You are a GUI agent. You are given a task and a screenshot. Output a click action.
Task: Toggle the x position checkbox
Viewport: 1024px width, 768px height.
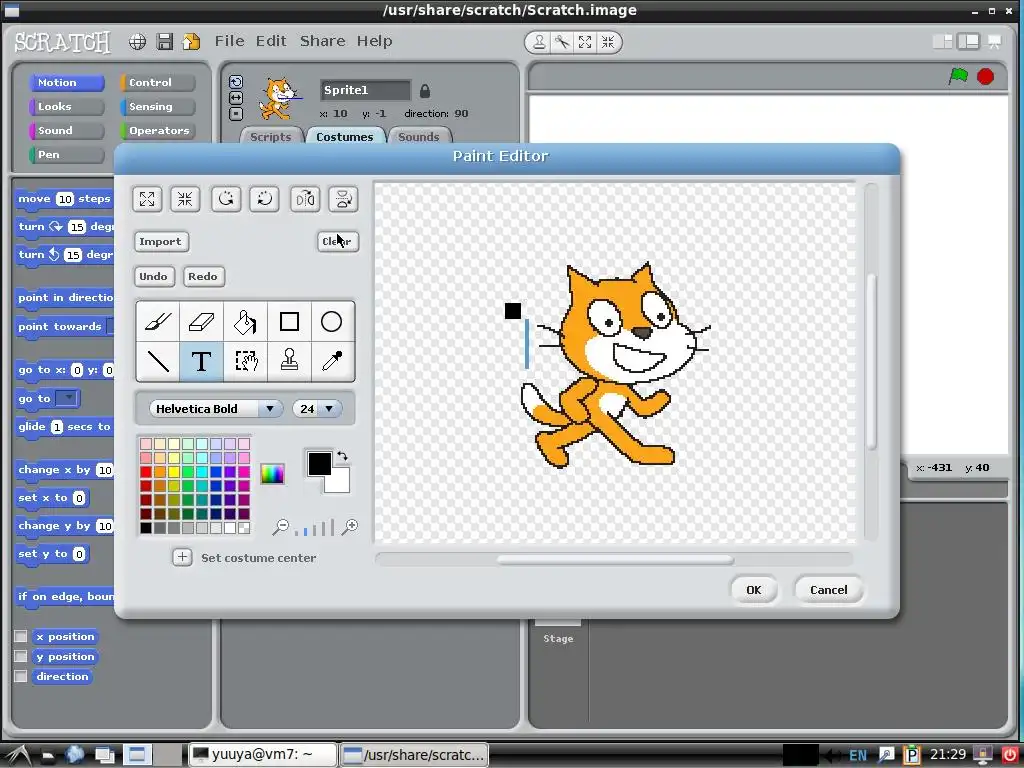[x=21, y=636]
